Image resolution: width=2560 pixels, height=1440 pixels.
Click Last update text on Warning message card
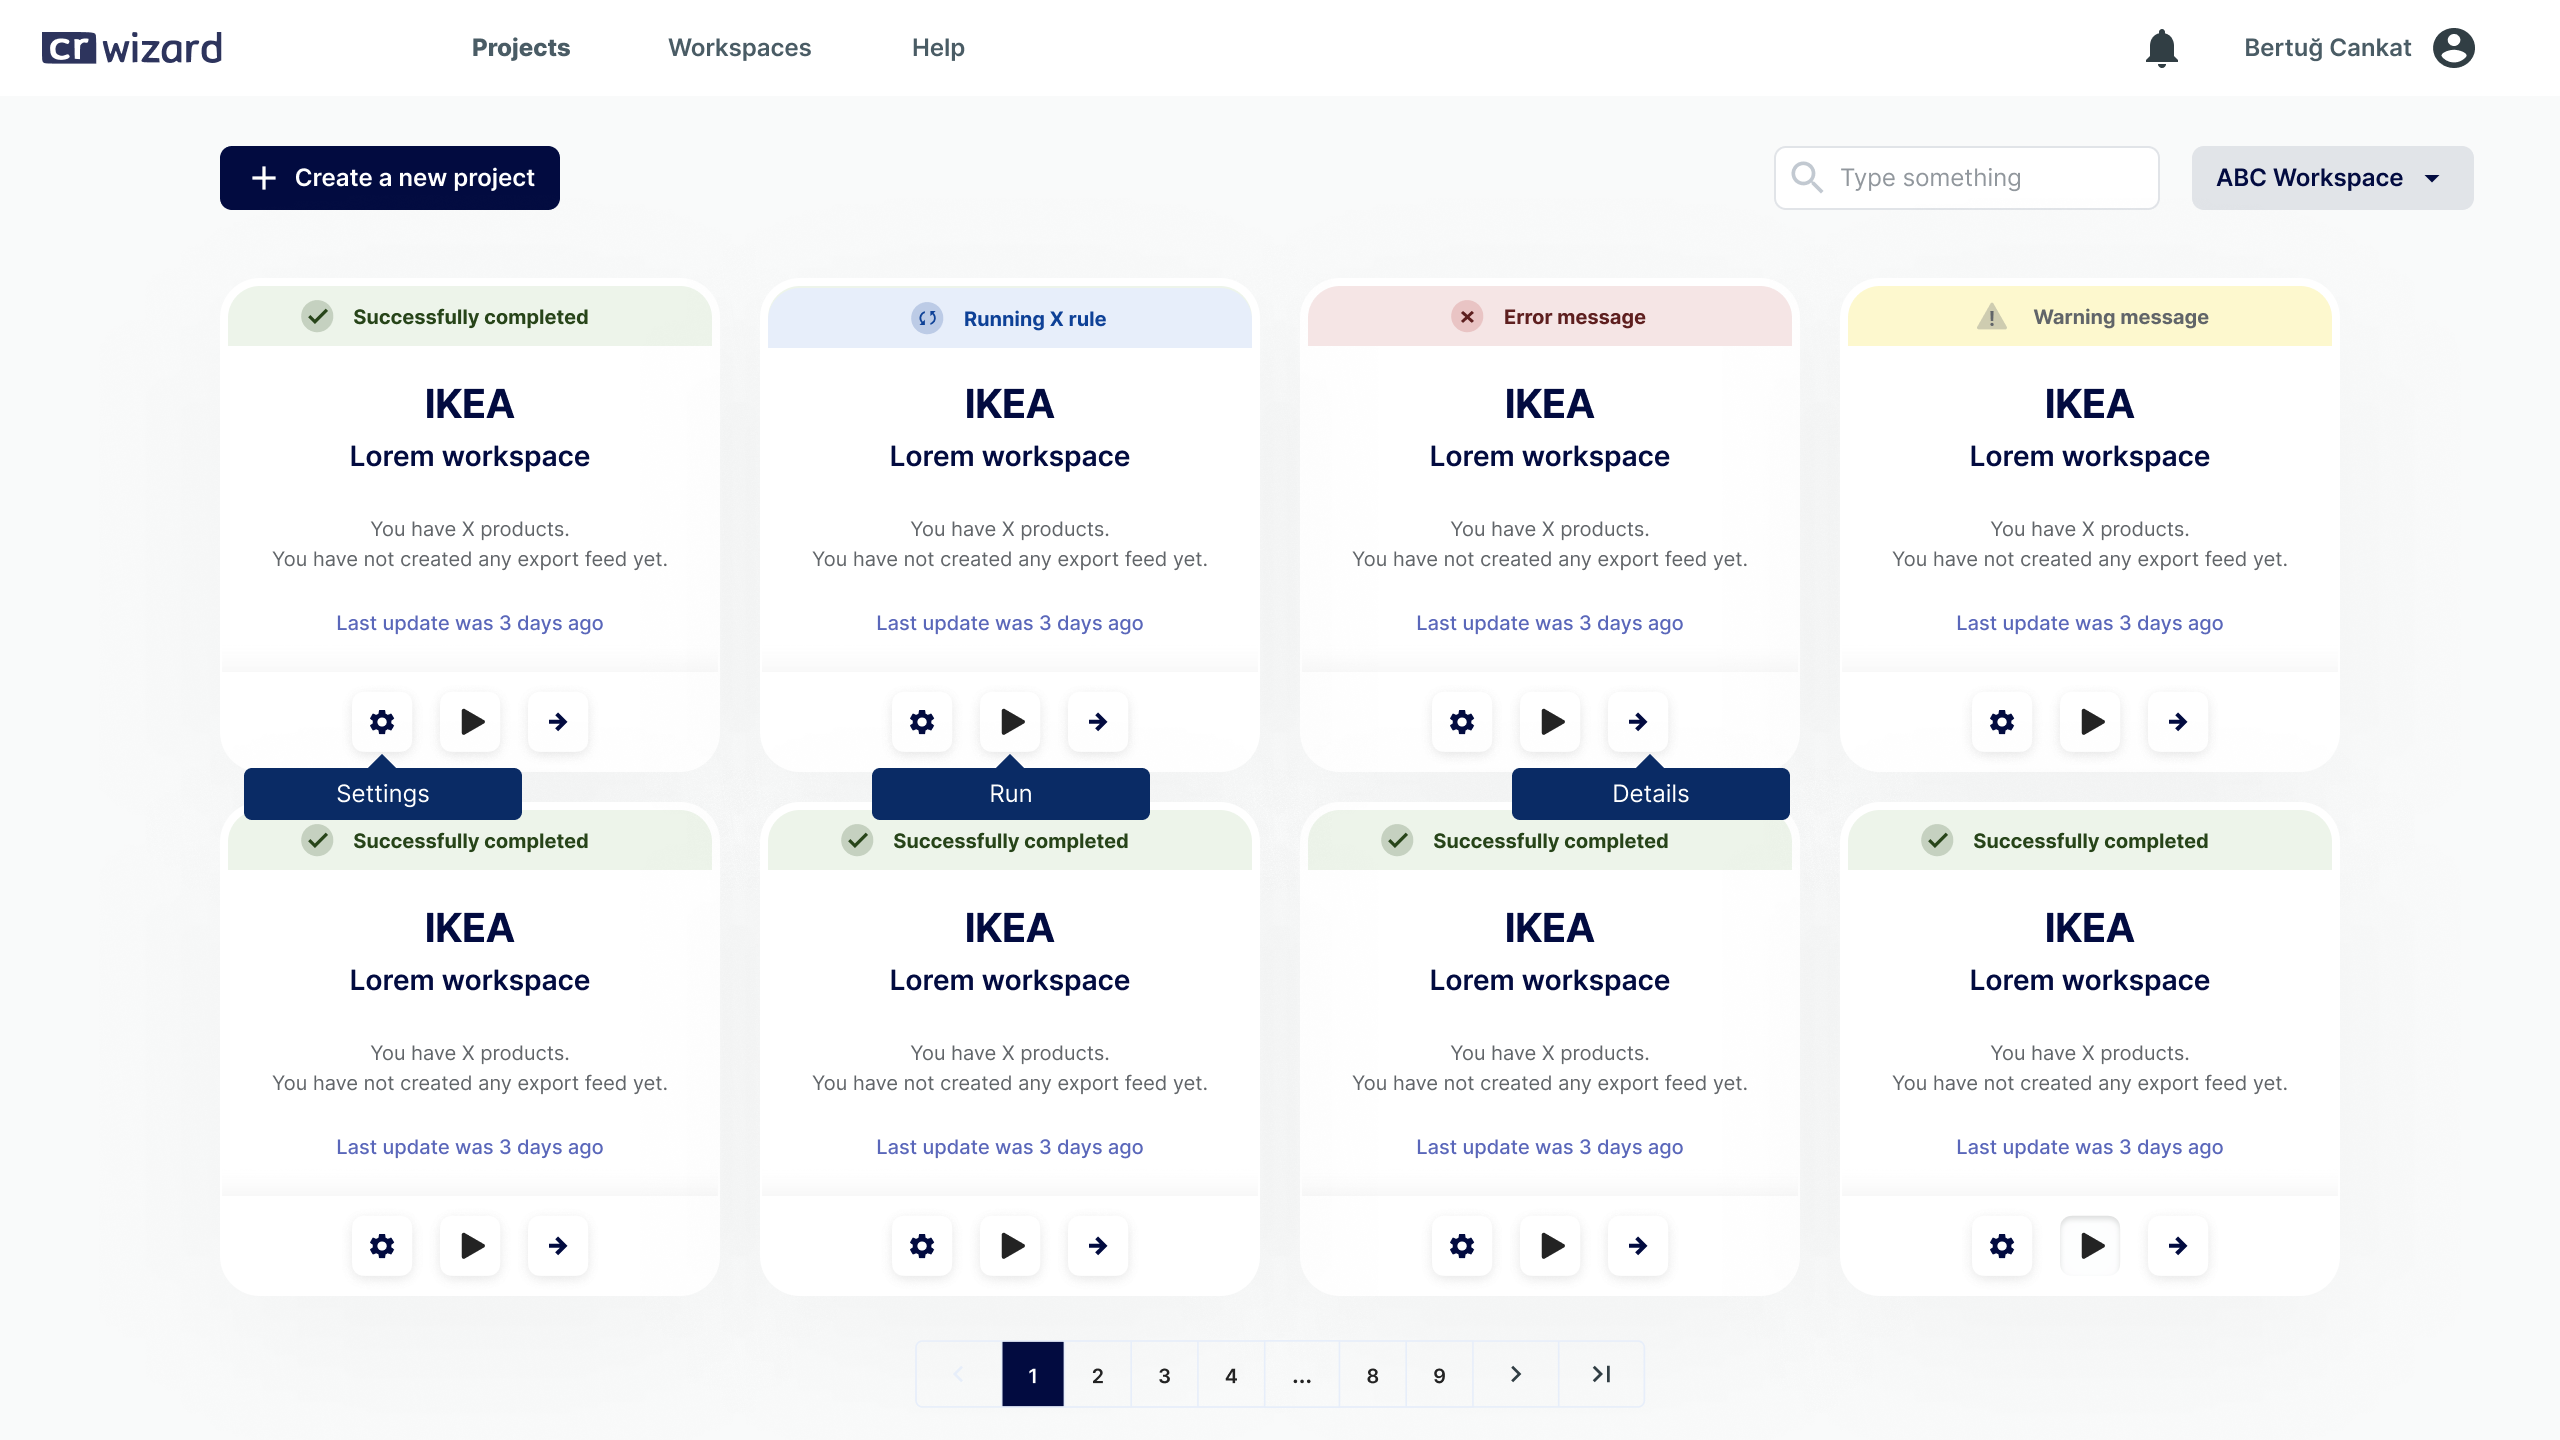(2090, 623)
